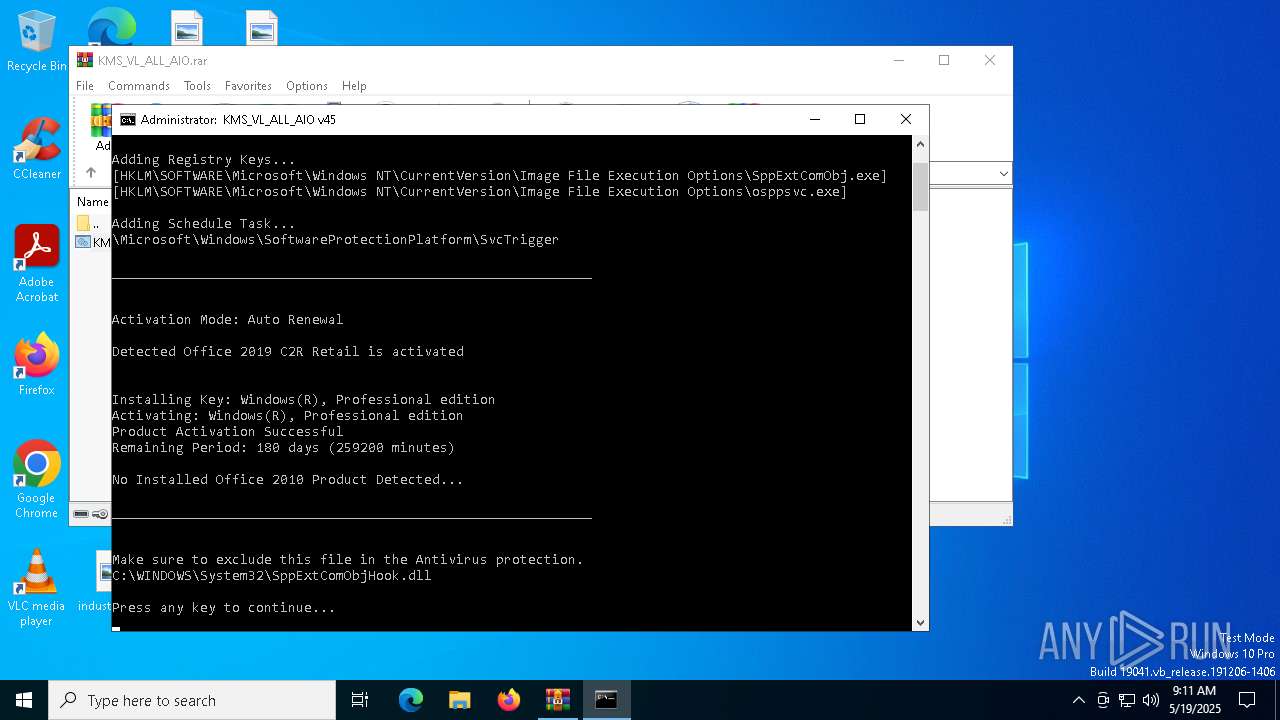Click 'Detected Office 2019 C2R Retail' line

[x=288, y=351]
